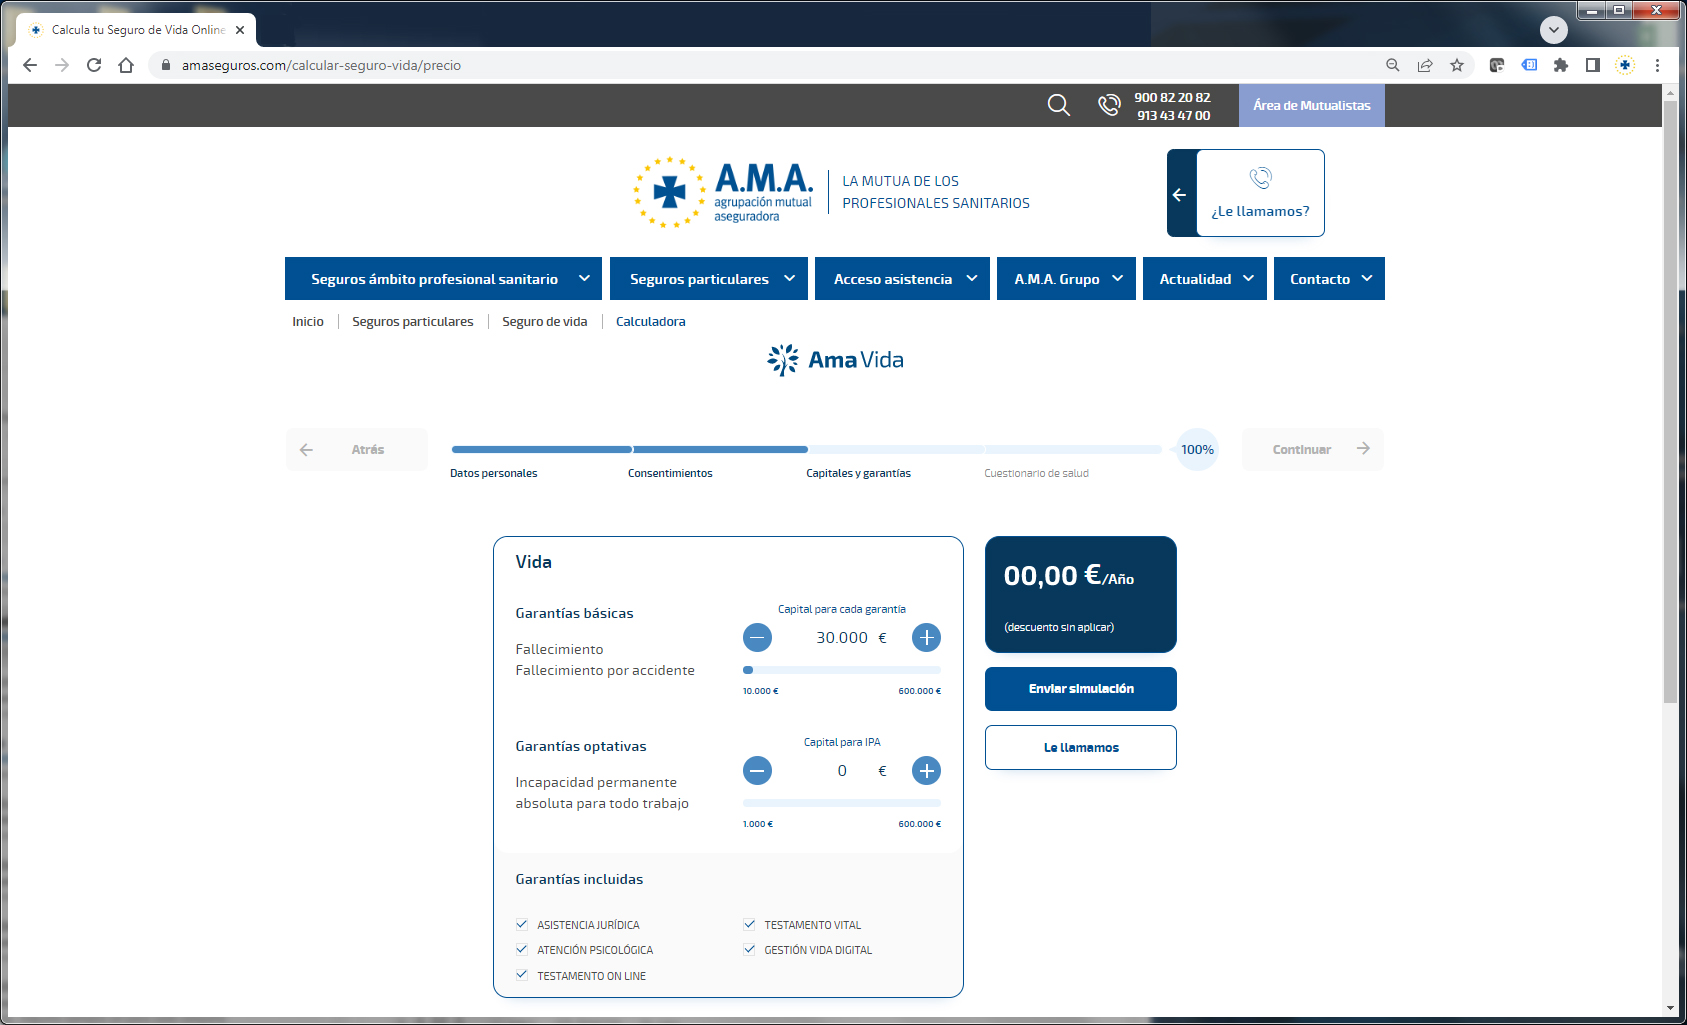Increase the IPA capital with plus button
The width and height of the screenshot is (1687, 1025).
[x=926, y=770]
